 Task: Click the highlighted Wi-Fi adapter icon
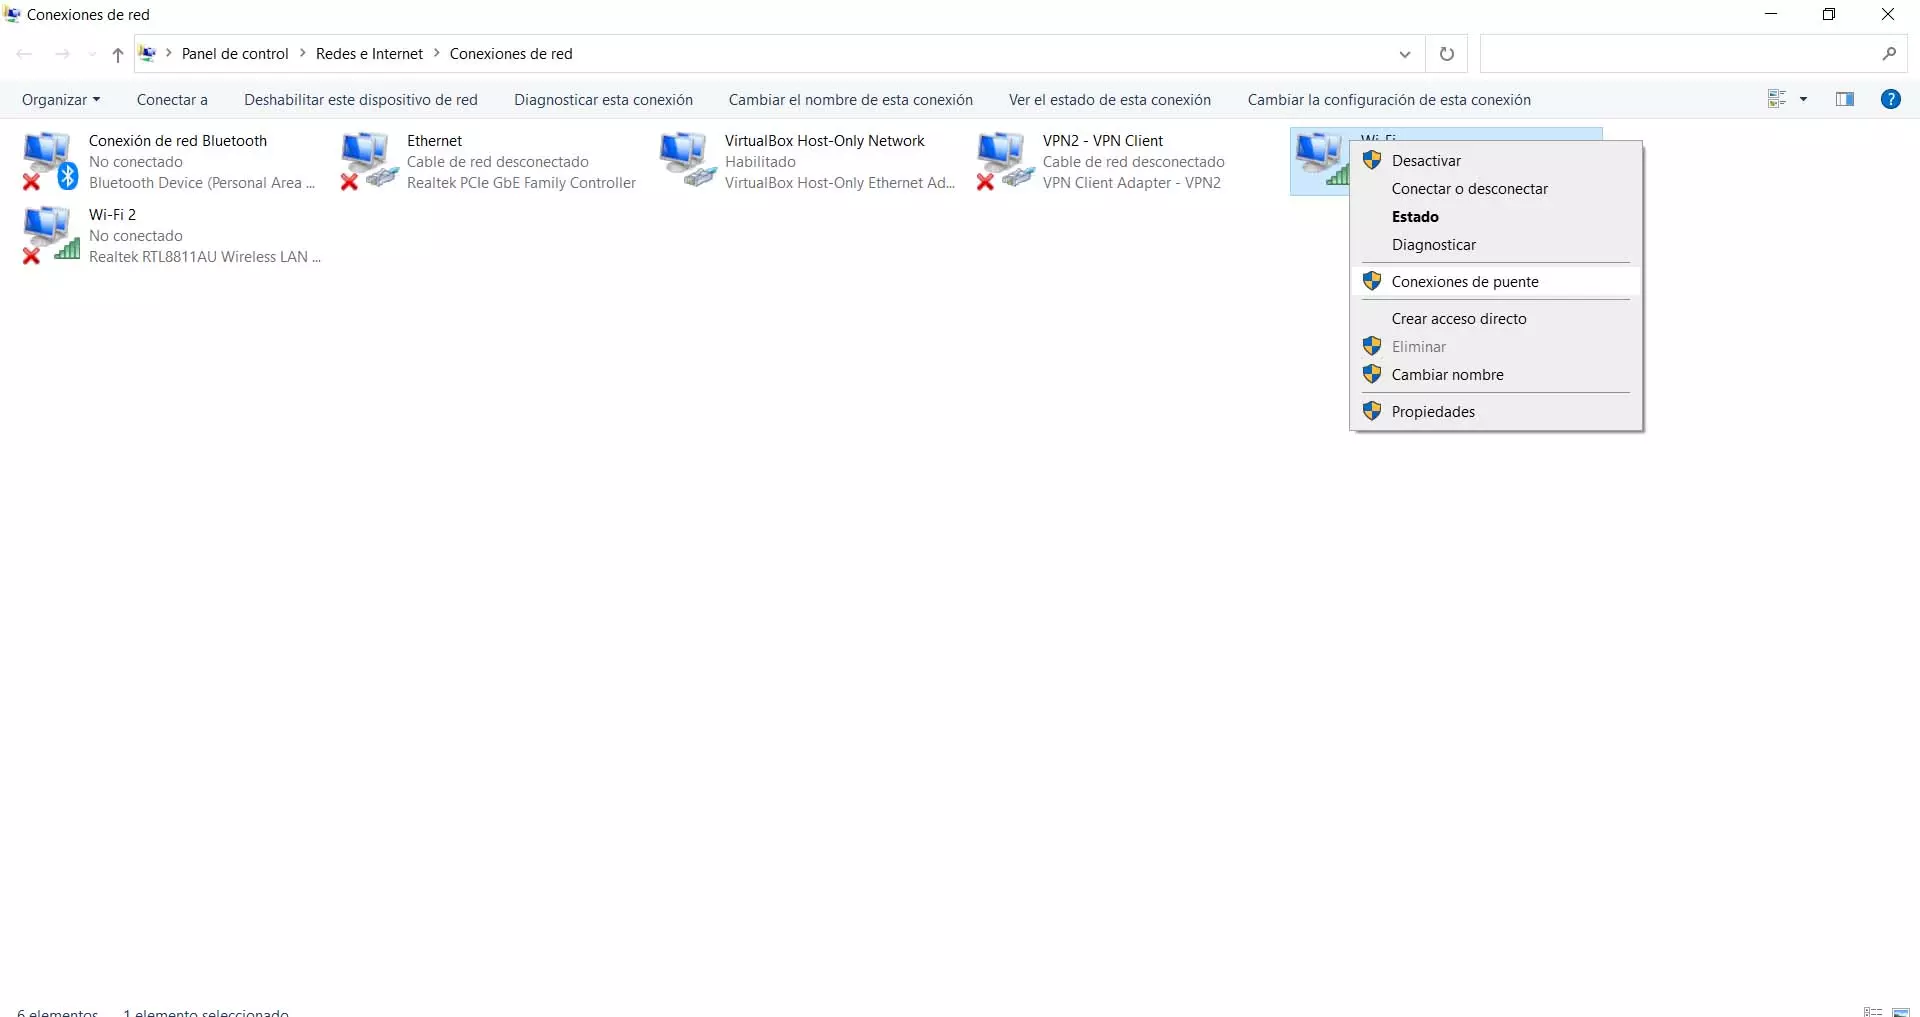coord(1320,160)
